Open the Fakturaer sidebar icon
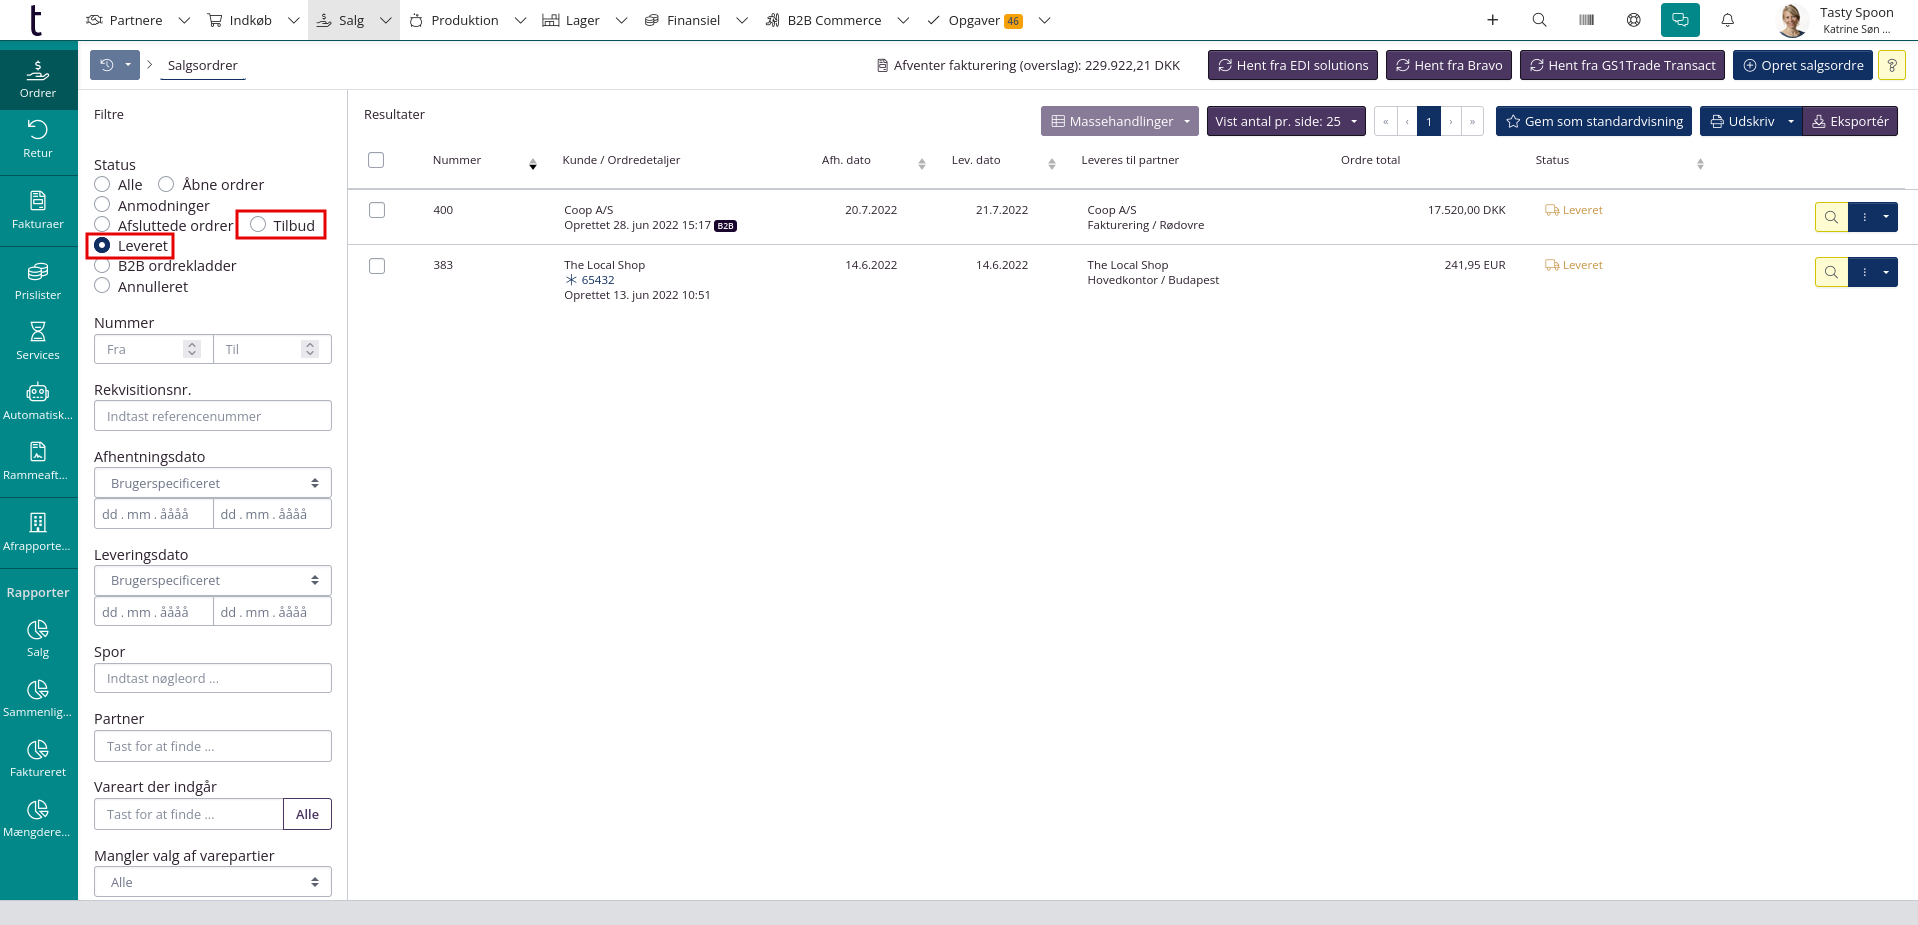The width and height of the screenshot is (1918, 925). [38, 209]
